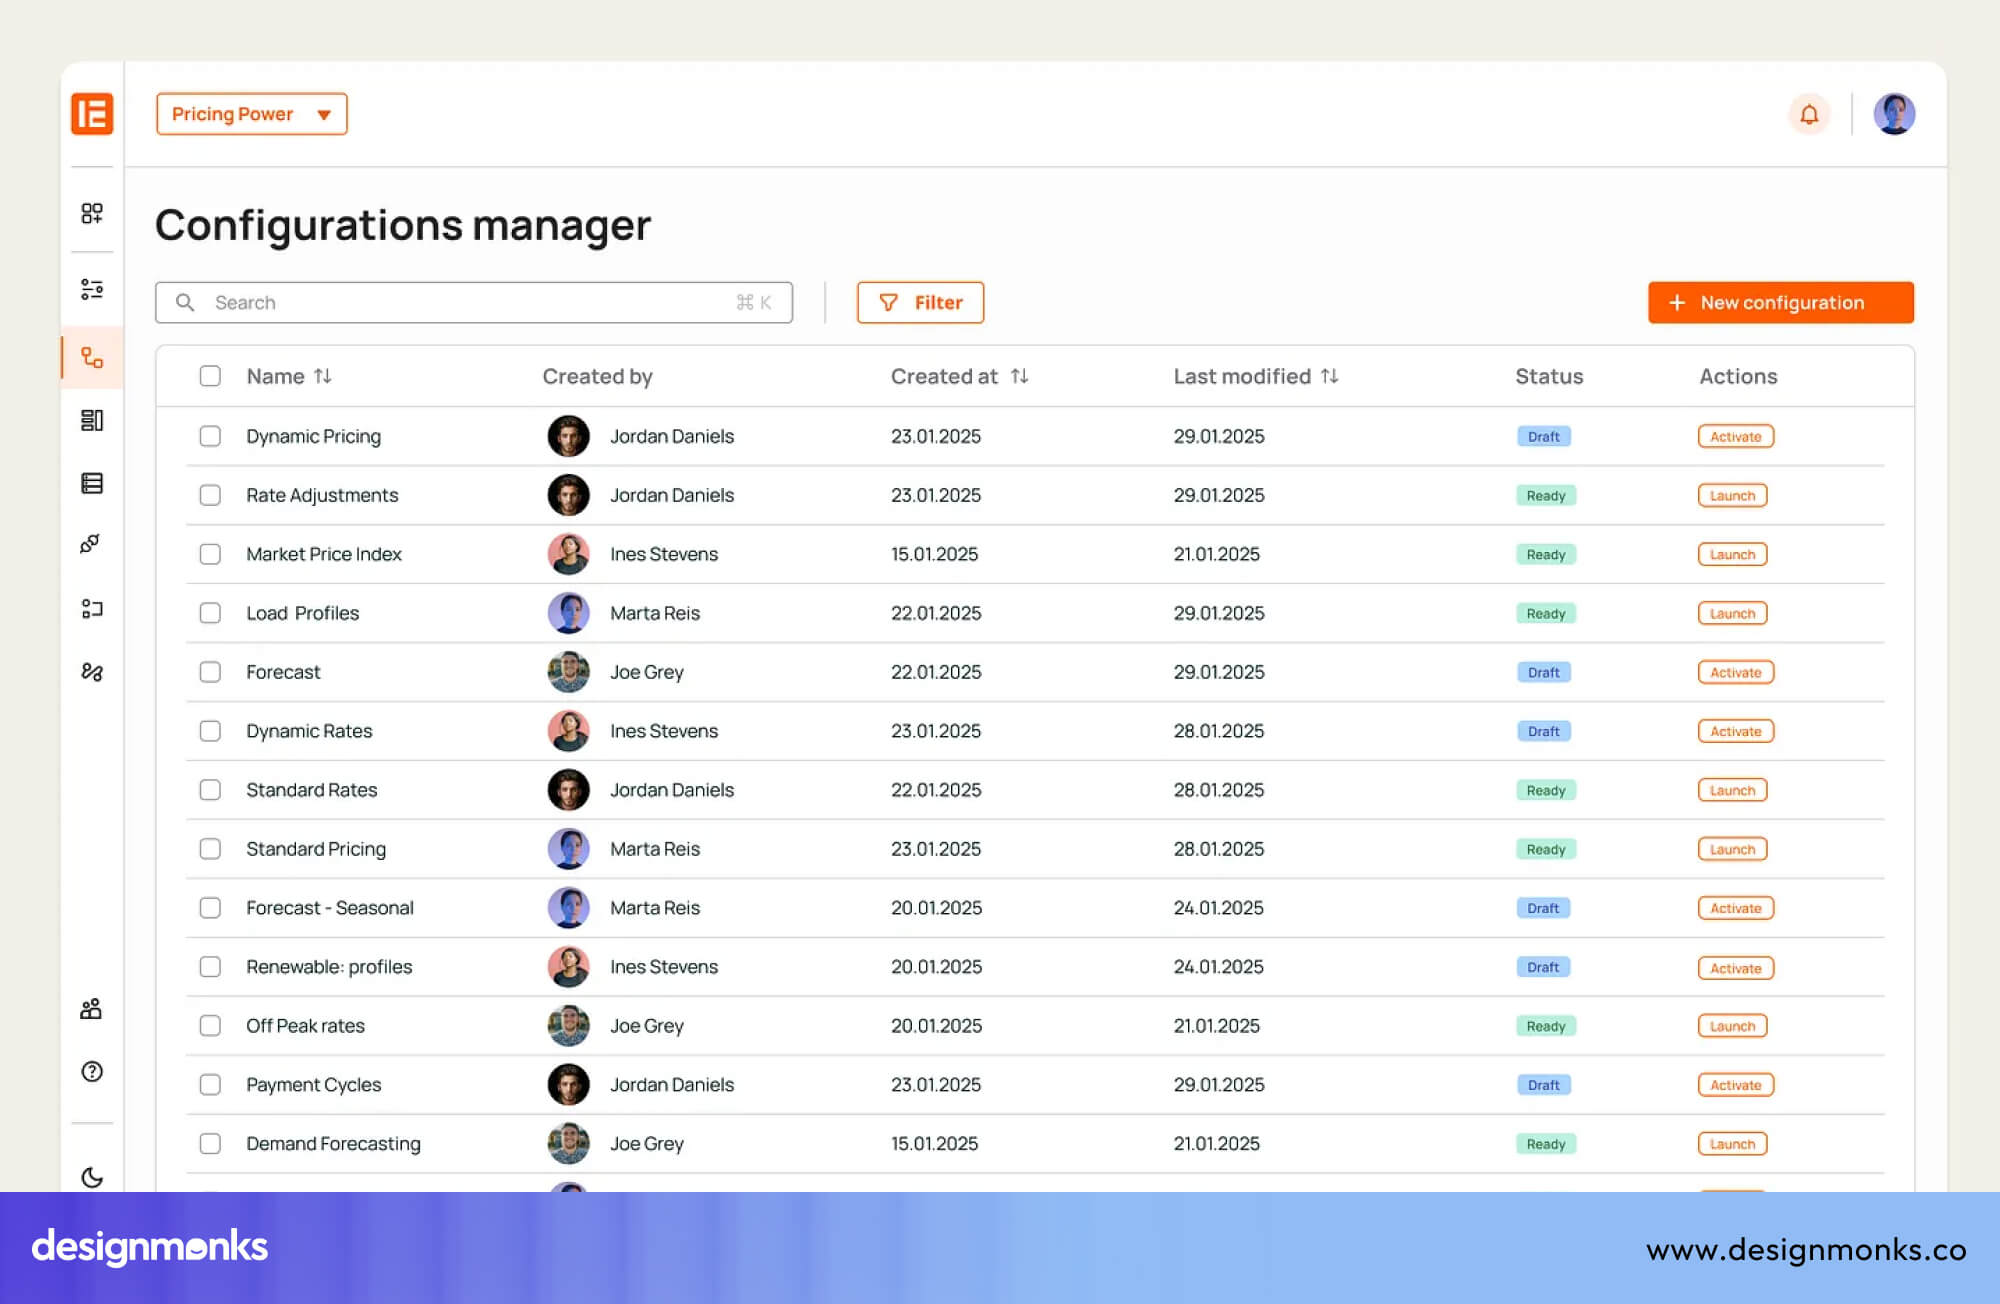This screenshot has width=2000, height=1304.
Task: Activate the Renewable: profiles configuration
Action: (1736, 968)
